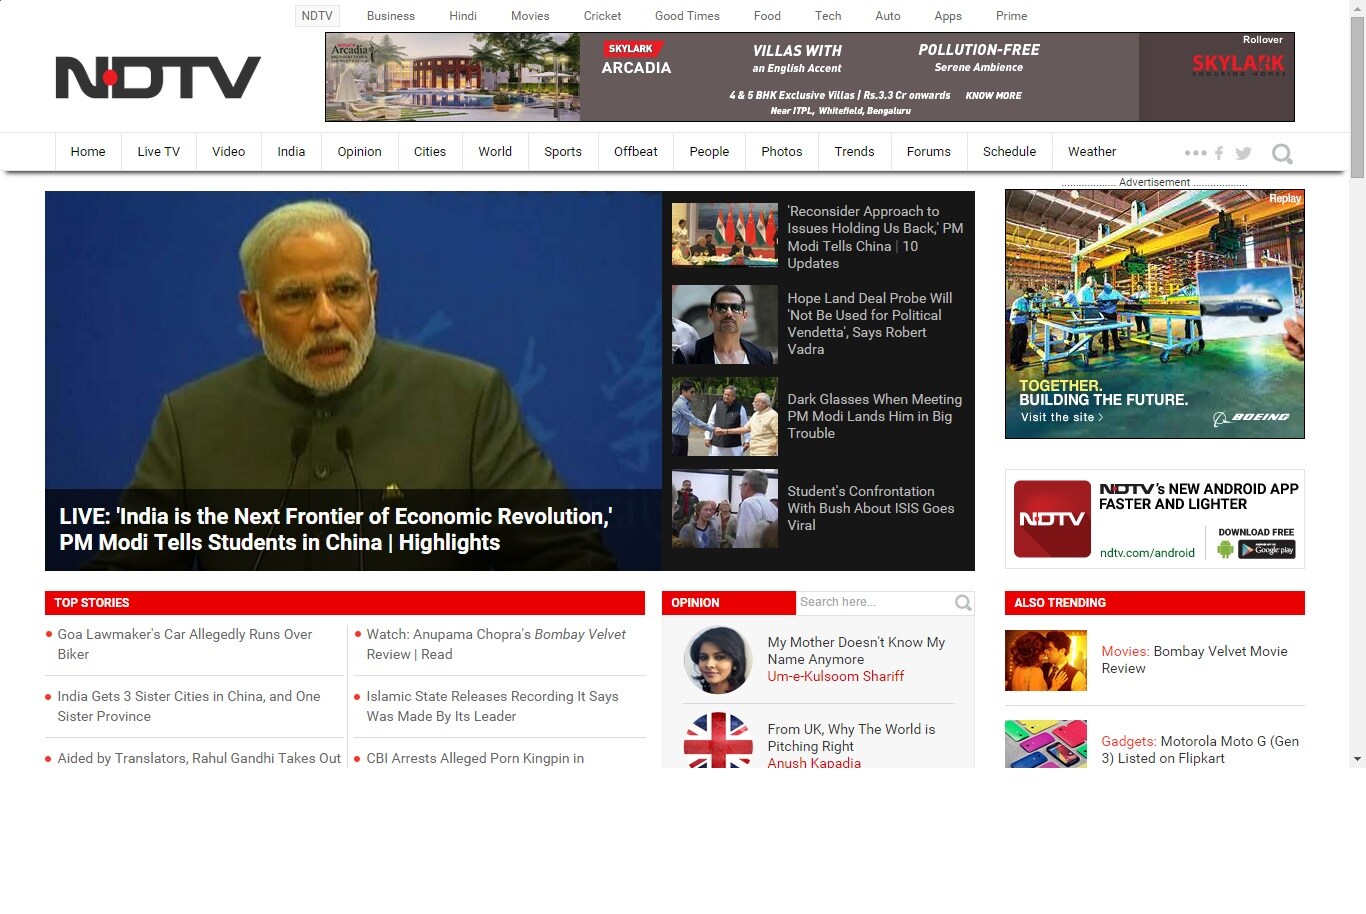Open the Tech top link
This screenshot has height=914, width=1366.
[x=828, y=16]
